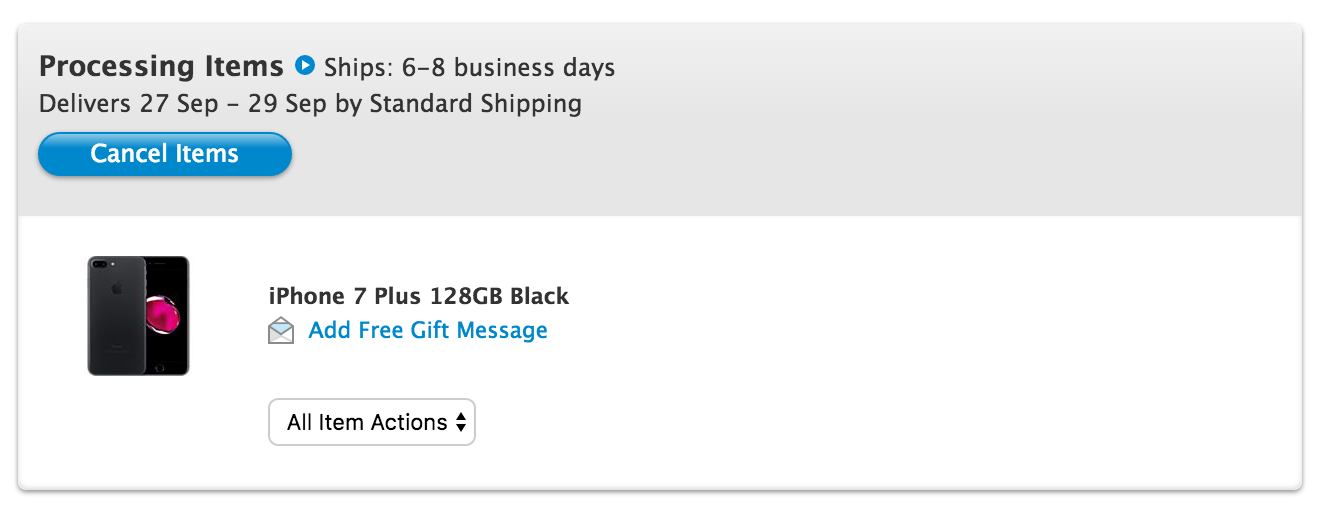Image resolution: width=1340 pixels, height=516 pixels.
Task: Click the word 'Black' in the product name
Action: (x=539, y=296)
